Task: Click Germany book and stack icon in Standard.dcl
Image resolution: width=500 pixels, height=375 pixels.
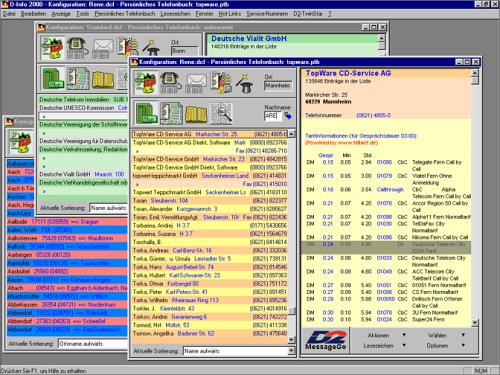Action: point(127,47)
